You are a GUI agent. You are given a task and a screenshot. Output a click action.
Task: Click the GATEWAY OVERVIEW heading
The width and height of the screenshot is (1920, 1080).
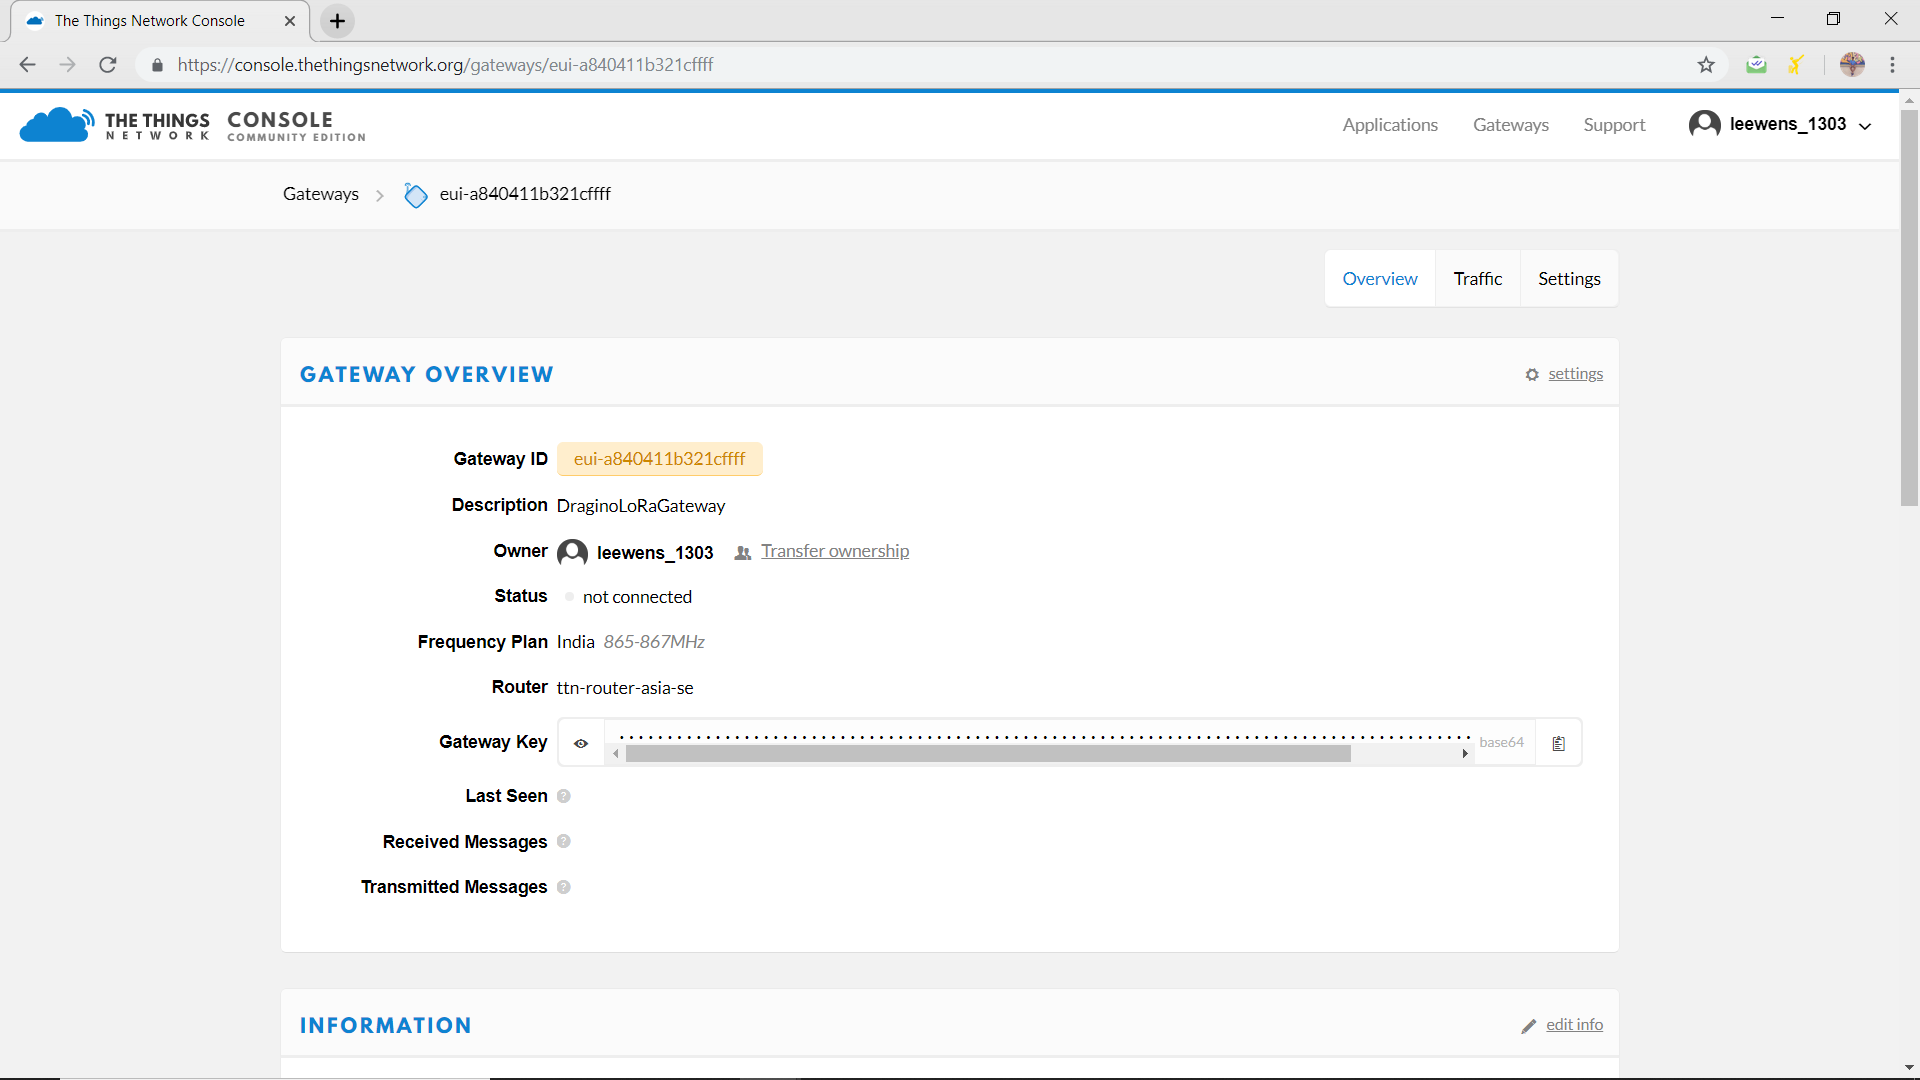point(427,374)
